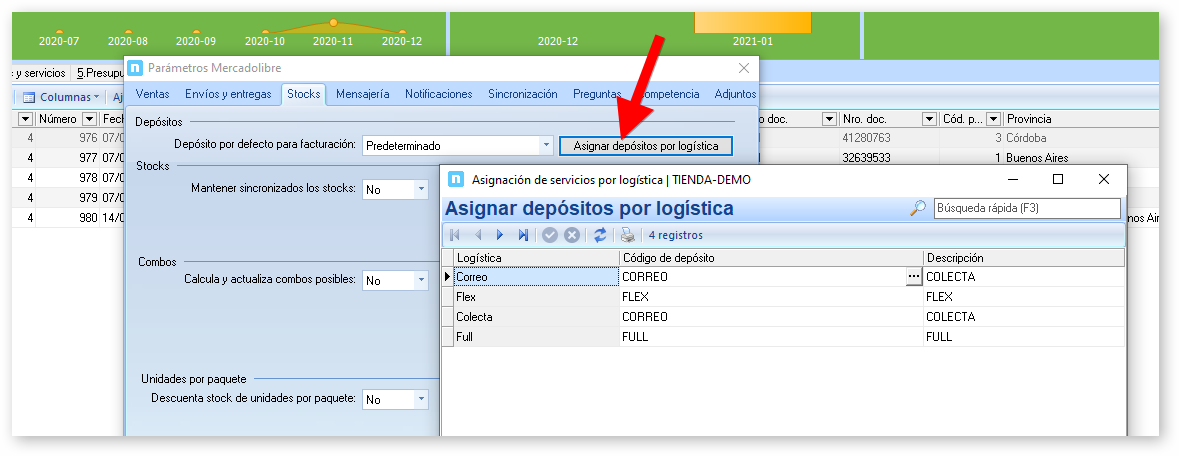Refresh the logistics records list
The image size is (1179, 456).
coord(600,235)
